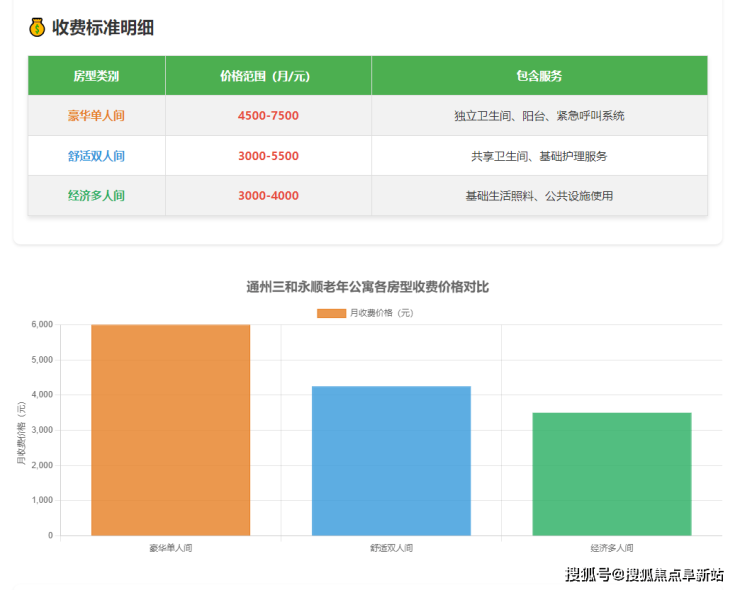Select the 价格范围 (月/元) column header
The width and height of the screenshot is (740, 590).
268,76
